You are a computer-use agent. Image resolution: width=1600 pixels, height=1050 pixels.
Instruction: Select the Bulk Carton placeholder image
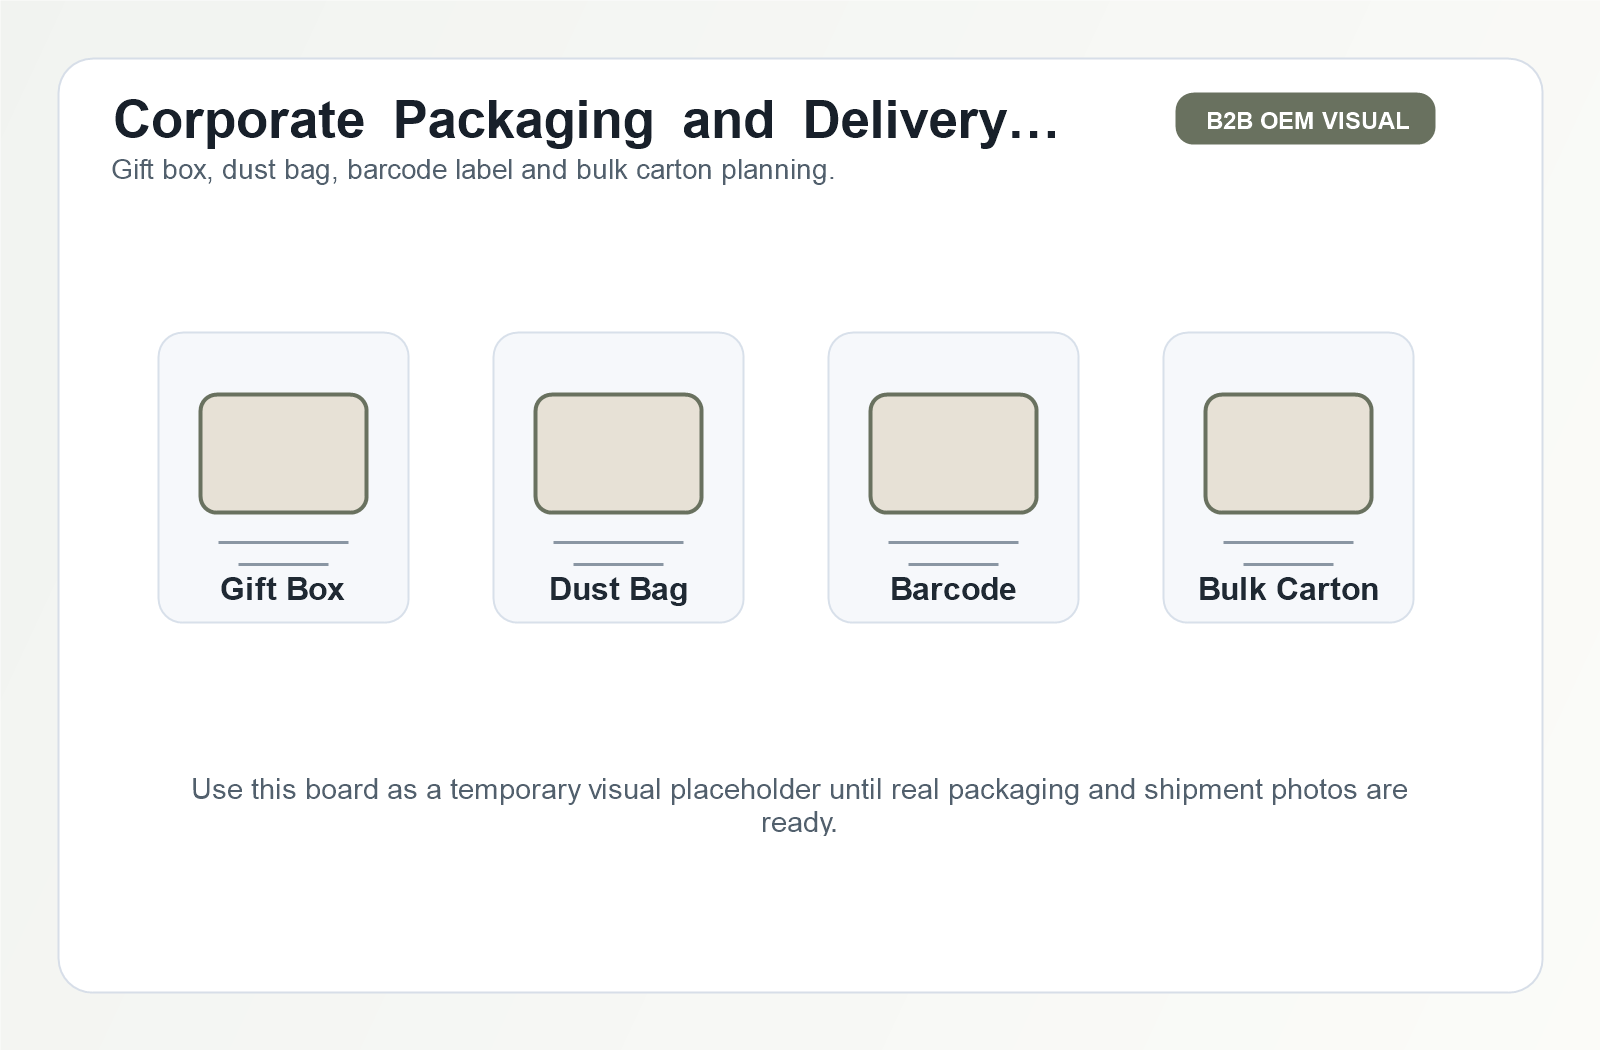coord(1289,454)
